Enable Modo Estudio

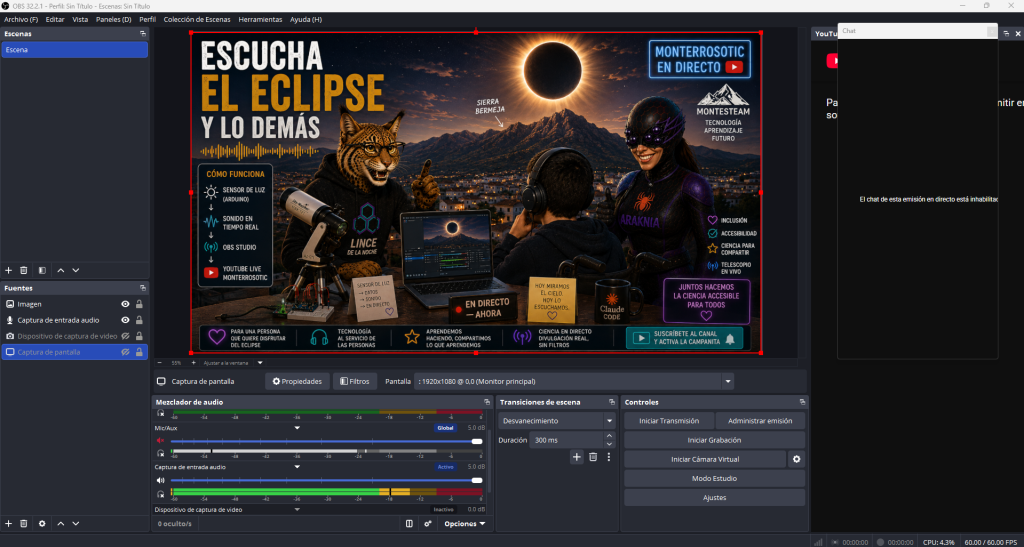[x=714, y=478]
